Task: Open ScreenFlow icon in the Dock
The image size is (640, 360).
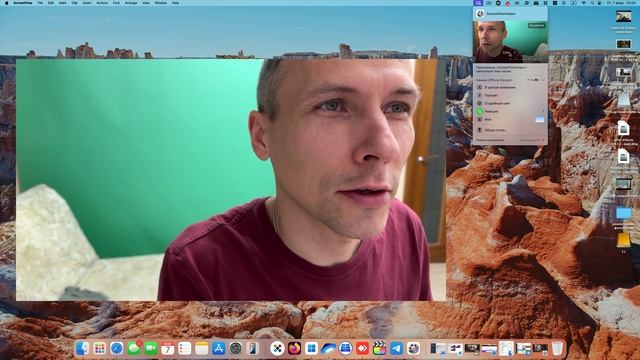Action: pos(413,348)
